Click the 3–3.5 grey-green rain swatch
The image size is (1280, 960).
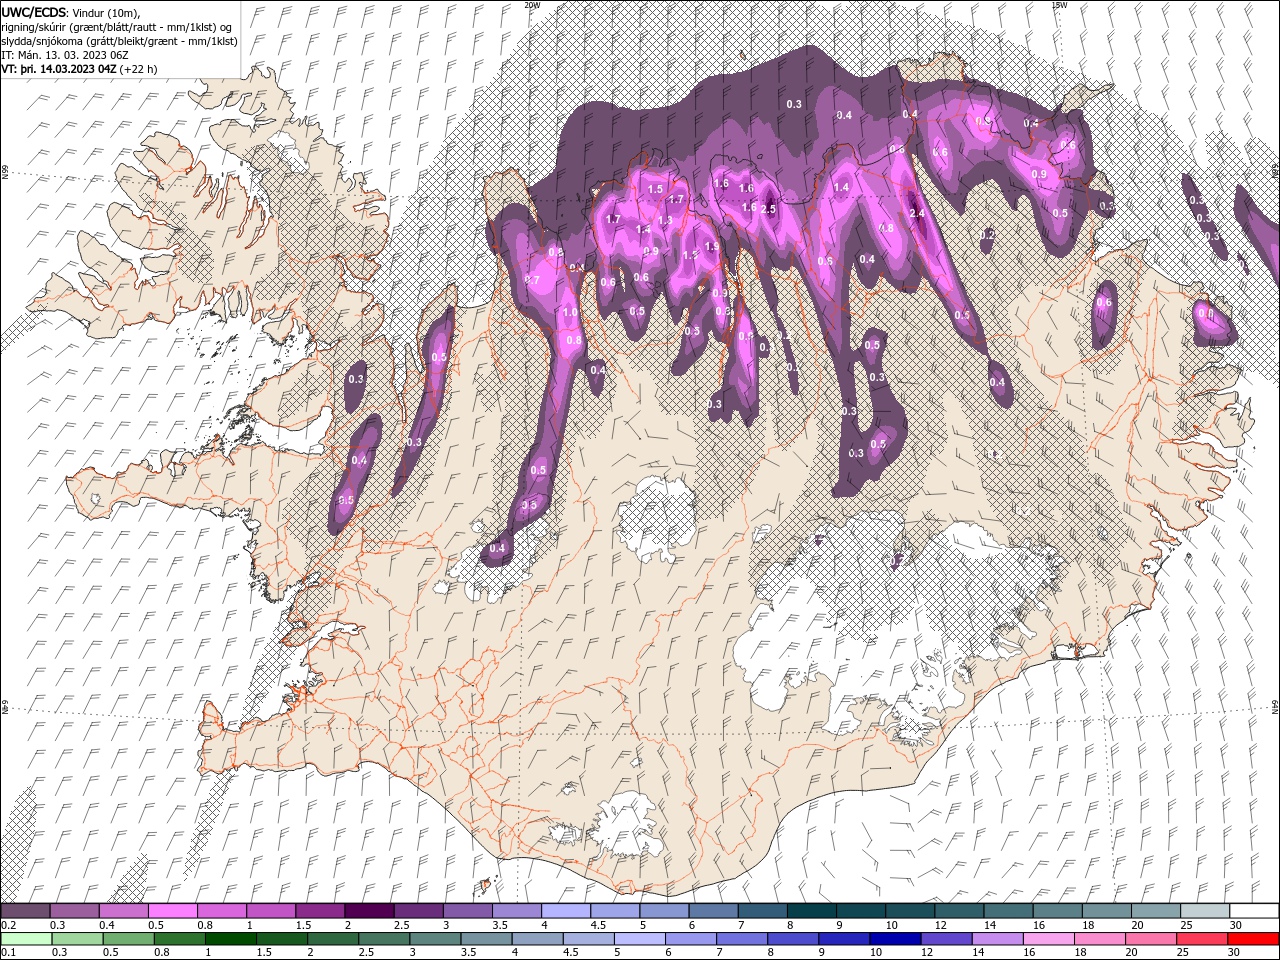[x=434, y=939]
